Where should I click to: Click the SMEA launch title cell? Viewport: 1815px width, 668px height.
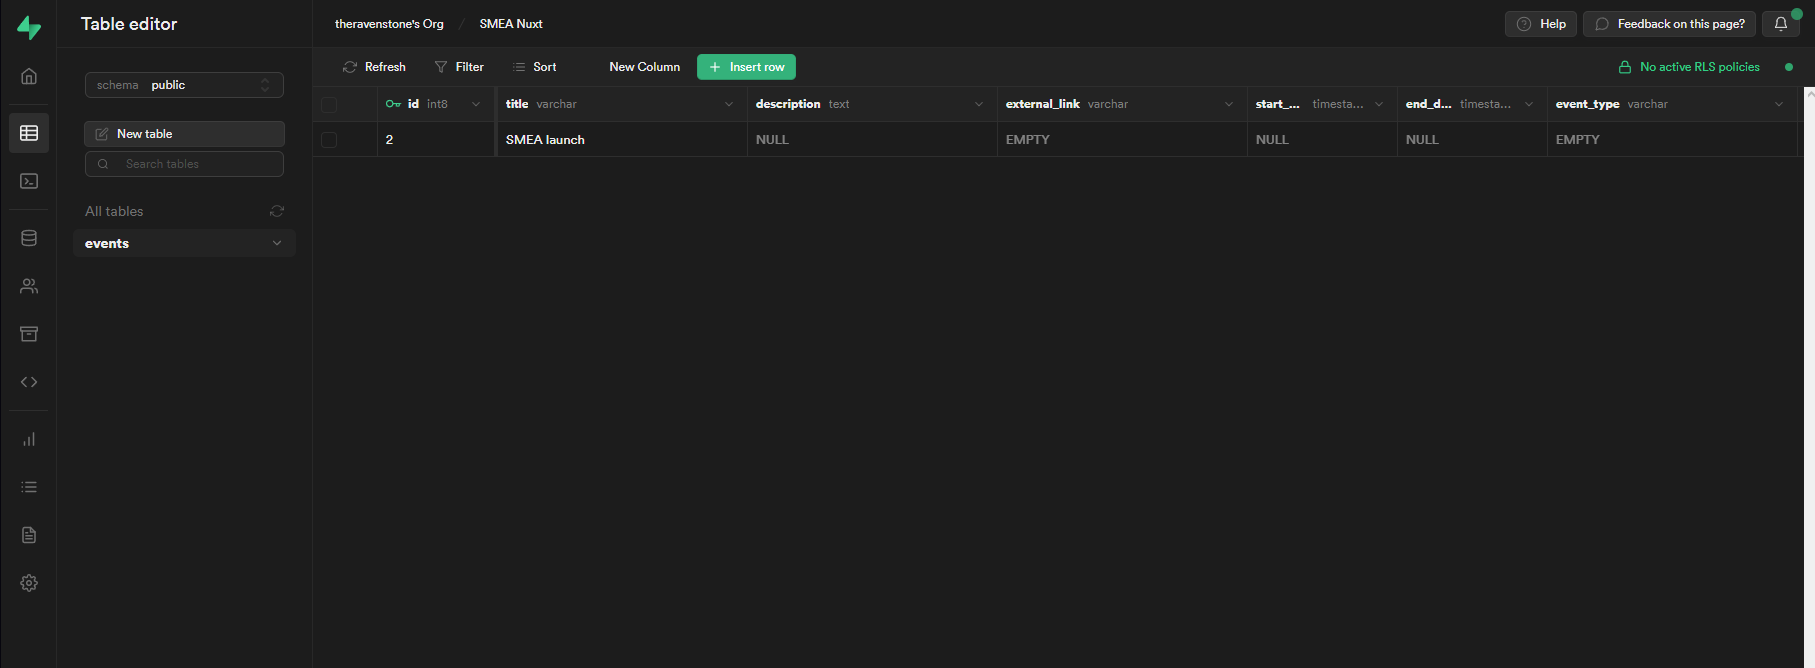[x=621, y=140]
